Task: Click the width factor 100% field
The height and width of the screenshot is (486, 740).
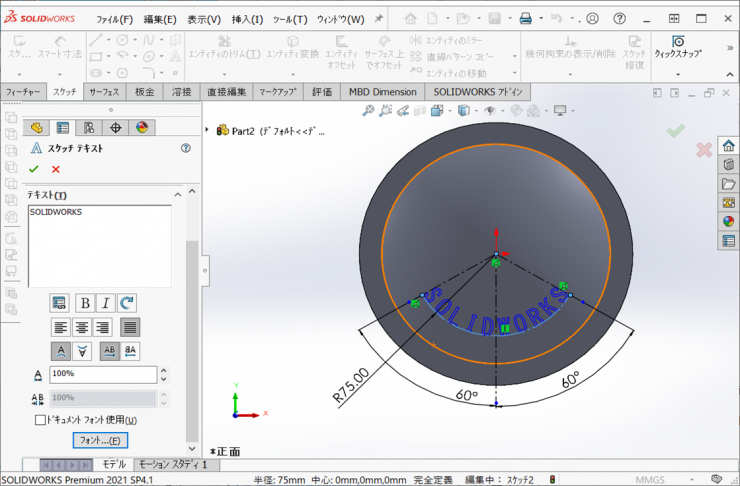Action: pos(103,375)
